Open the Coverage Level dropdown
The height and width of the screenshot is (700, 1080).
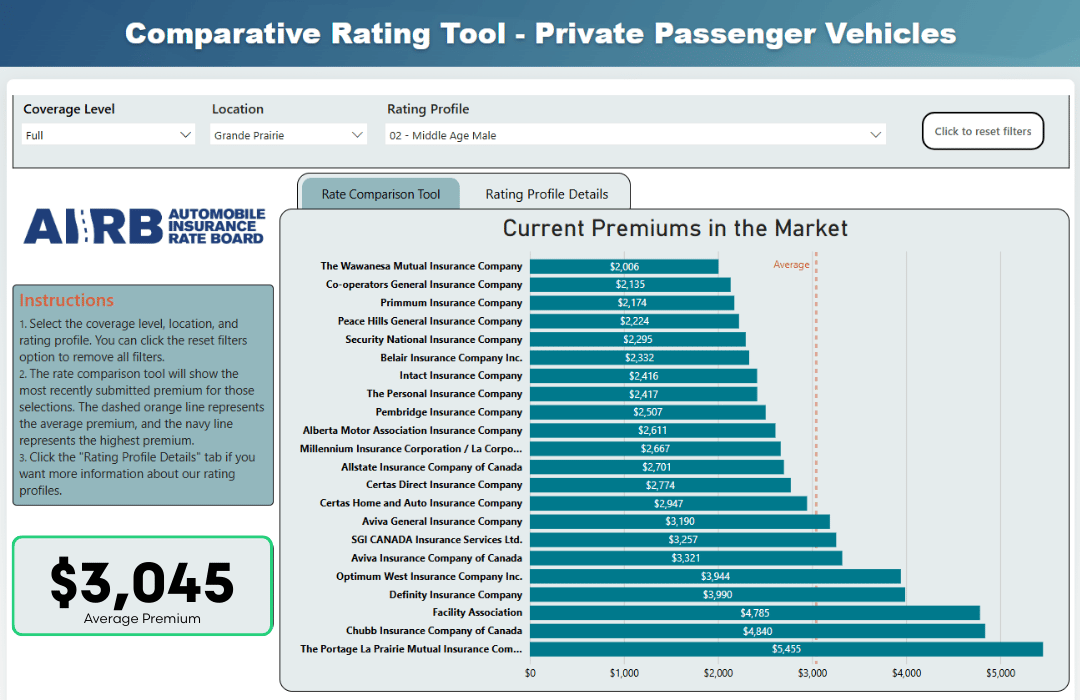[108, 133]
